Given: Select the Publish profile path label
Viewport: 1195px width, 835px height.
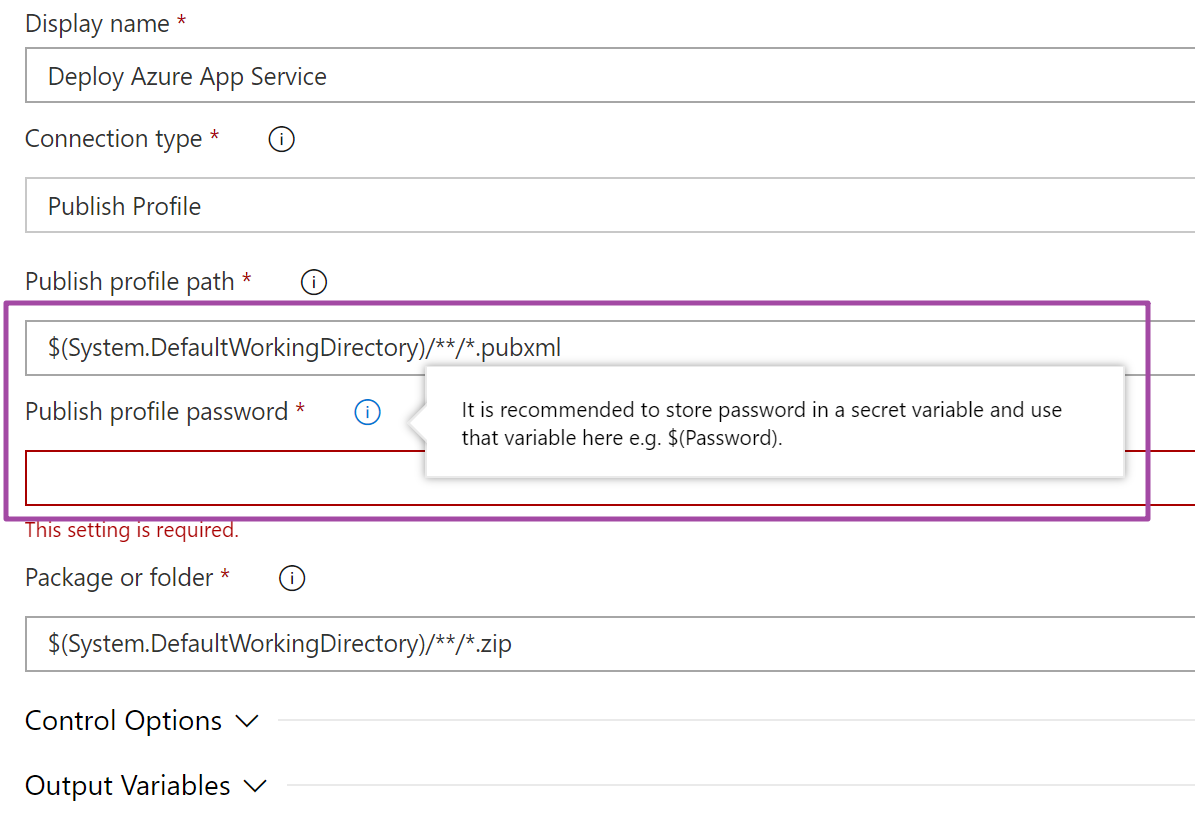Looking at the screenshot, I should pos(129,282).
